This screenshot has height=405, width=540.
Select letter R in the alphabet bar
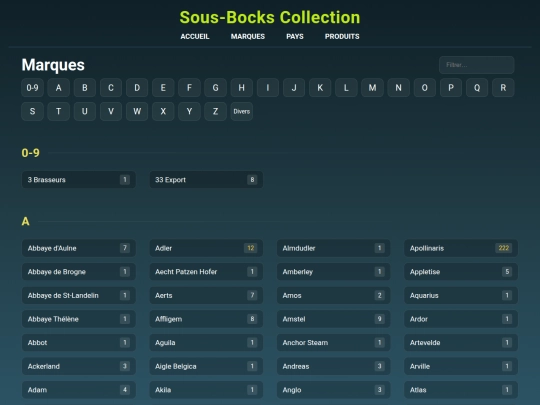pyautogui.click(x=503, y=88)
